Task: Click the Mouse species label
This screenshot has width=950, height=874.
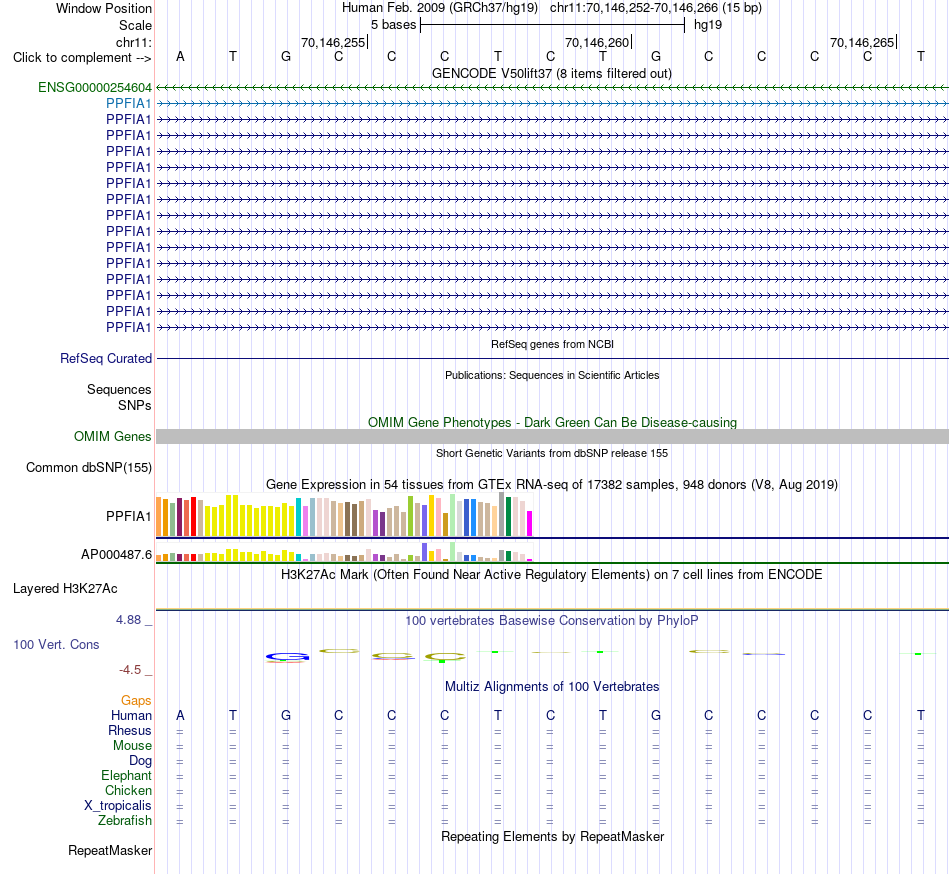Action: click(132, 746)
